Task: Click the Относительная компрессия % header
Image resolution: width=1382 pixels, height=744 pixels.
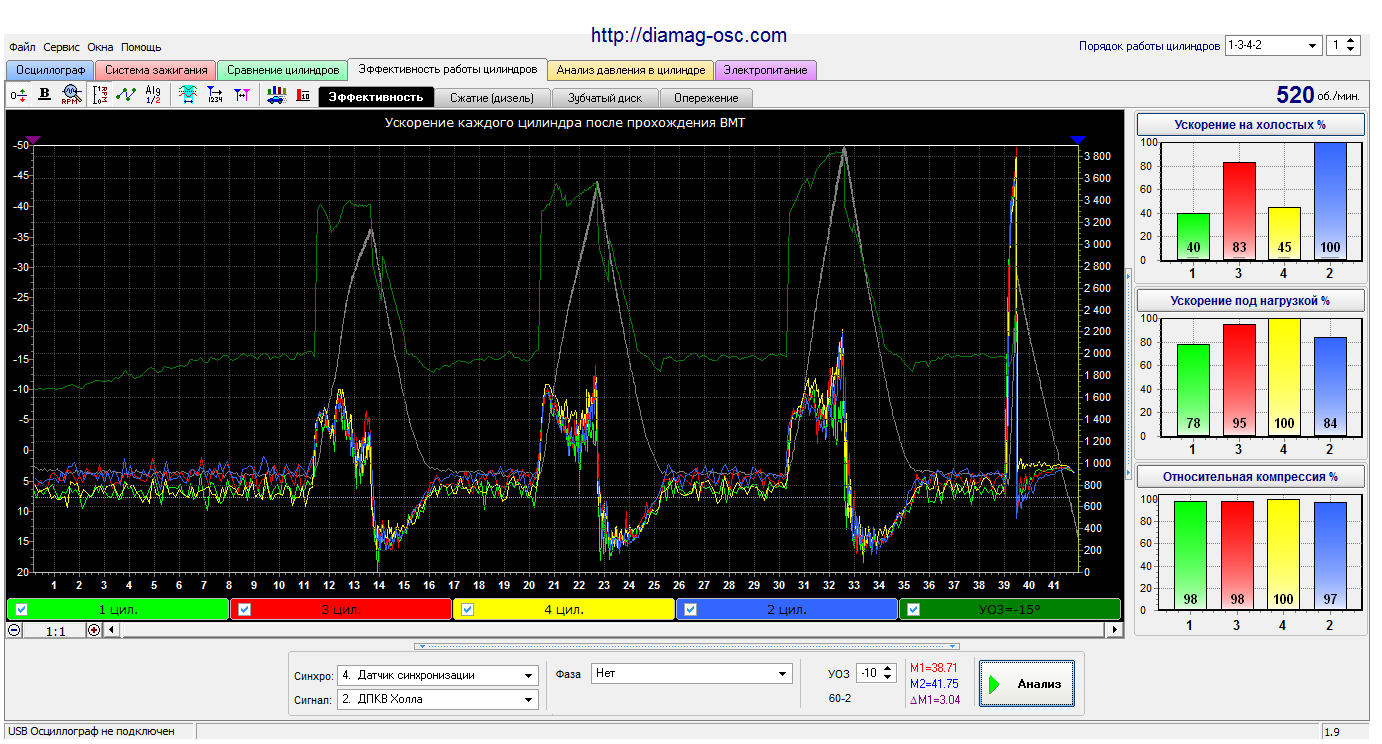Action: (x=1251, y=476)
